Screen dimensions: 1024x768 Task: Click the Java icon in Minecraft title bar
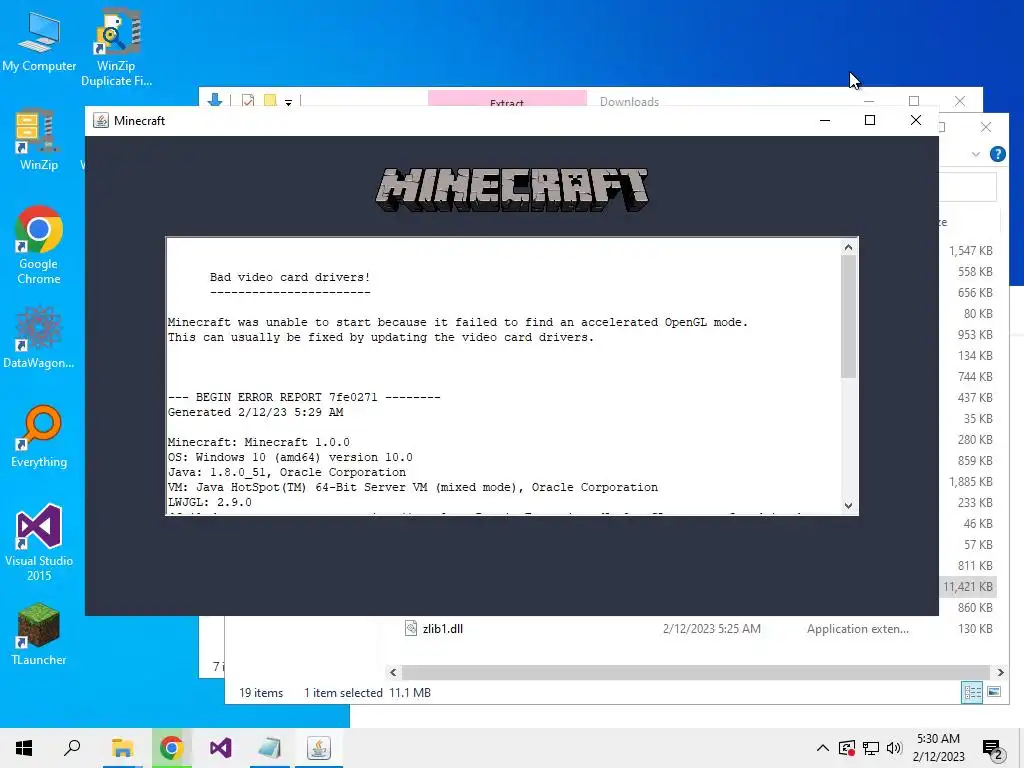click(x=101, y=120)
